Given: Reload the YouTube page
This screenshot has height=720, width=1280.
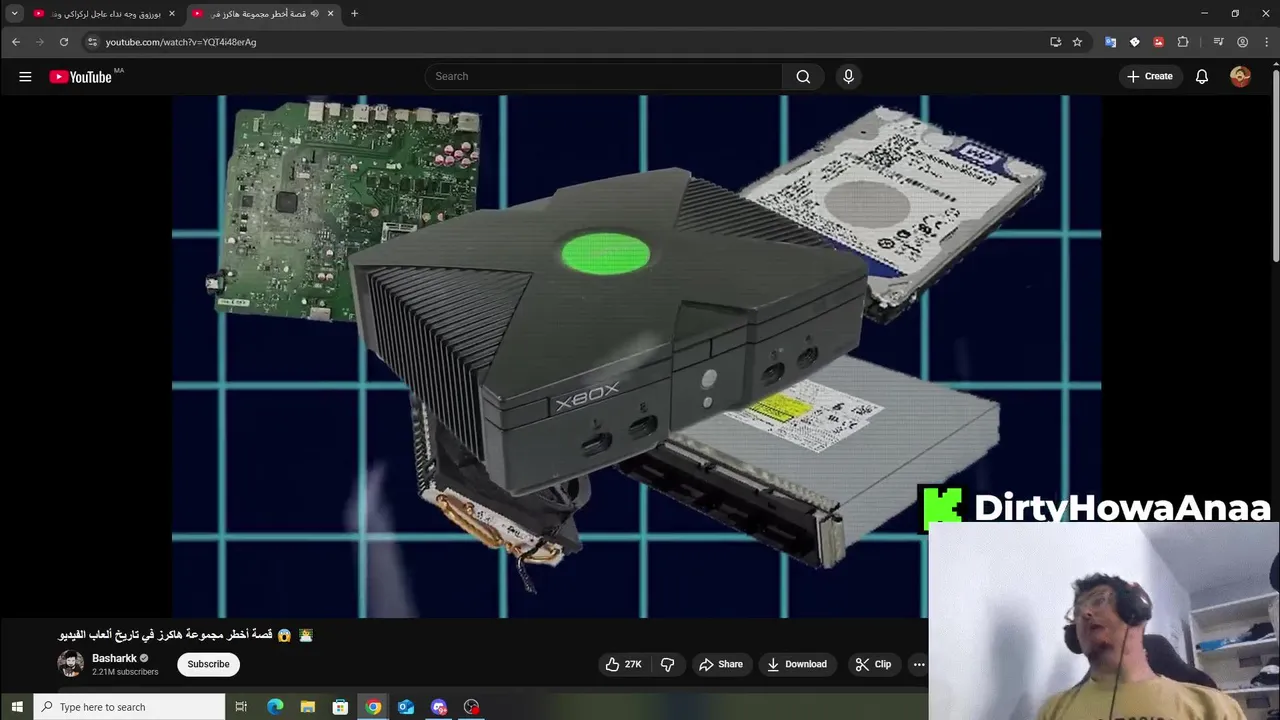Looking at the screenshot, I should click(64, 42).
